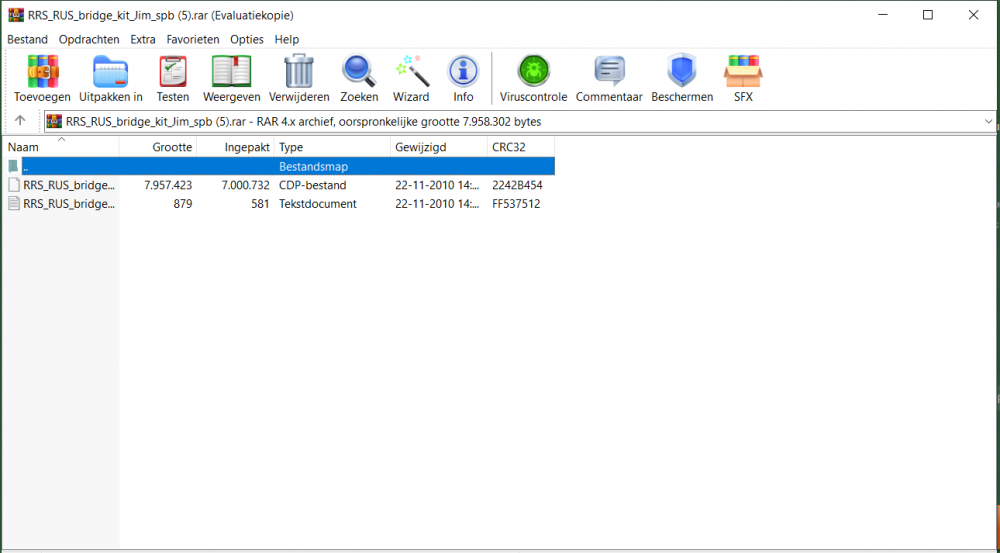Open the Favorieten menu
Screen dimensions: 1000x553
(x=193, y=39)
